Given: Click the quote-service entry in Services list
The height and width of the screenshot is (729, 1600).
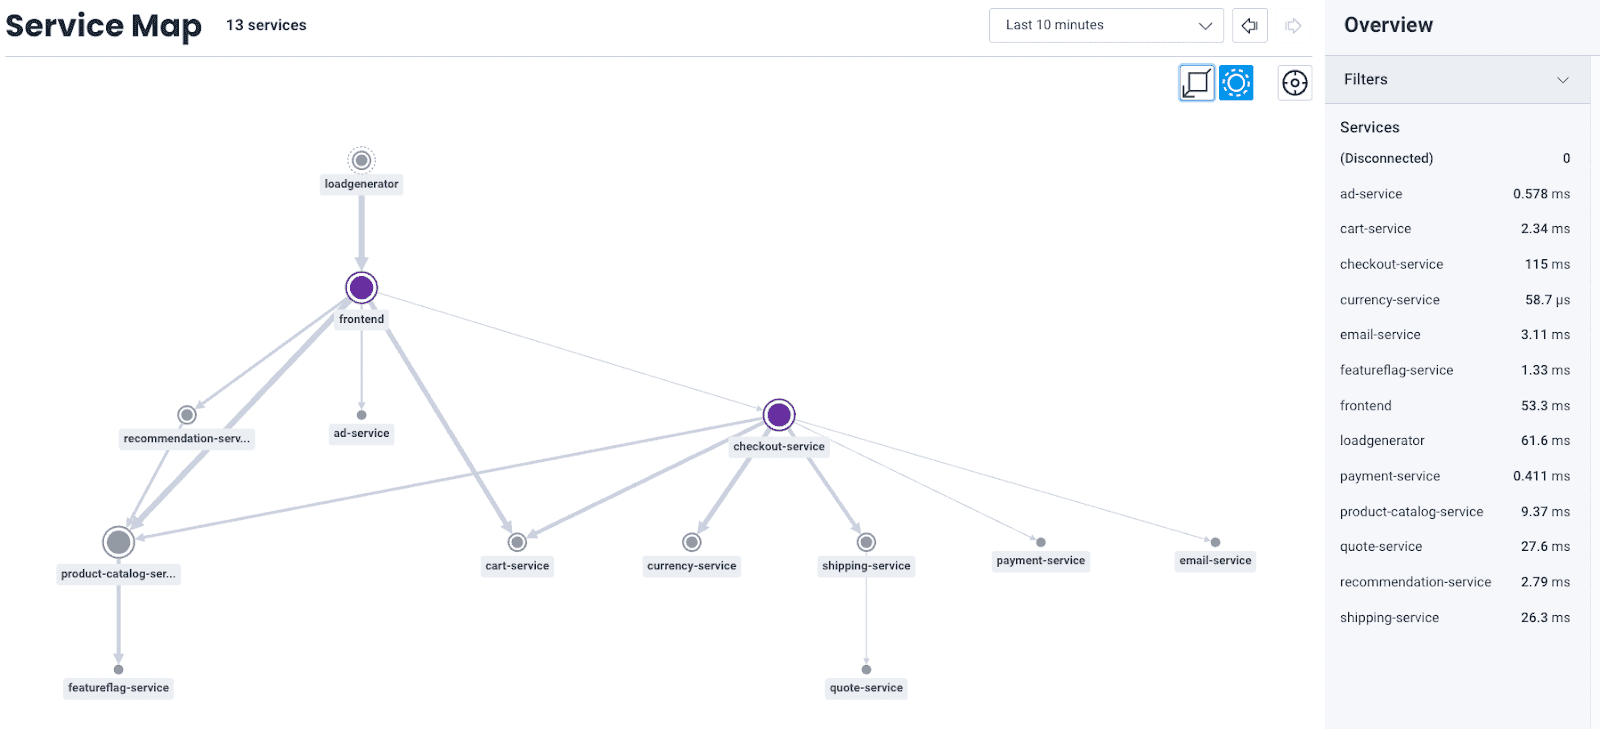Looking at the screenshot, I should pos(1380,547).
